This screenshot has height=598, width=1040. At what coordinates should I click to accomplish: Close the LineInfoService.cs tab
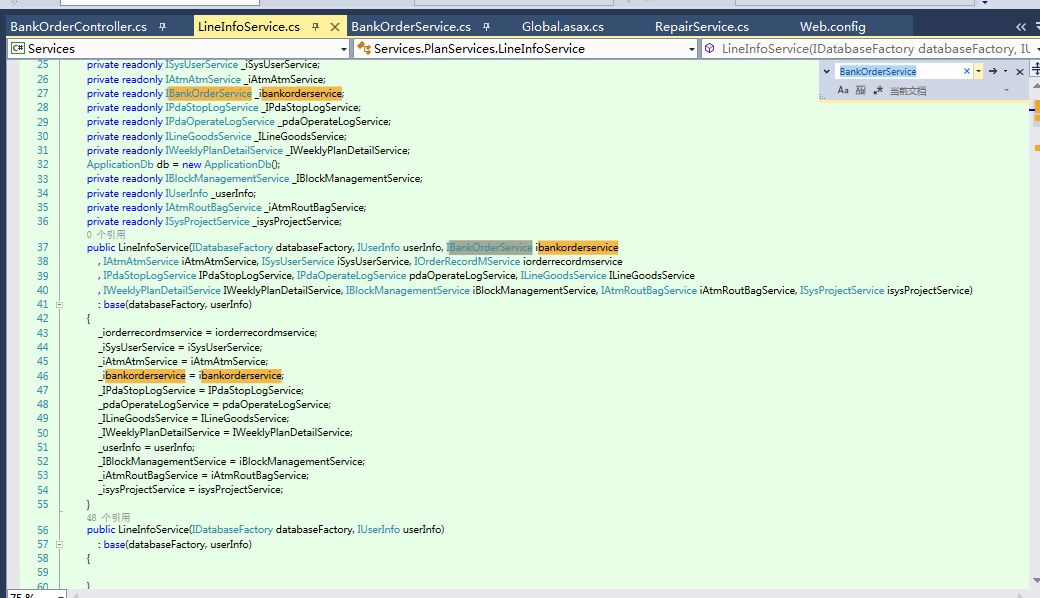point(334,27)
